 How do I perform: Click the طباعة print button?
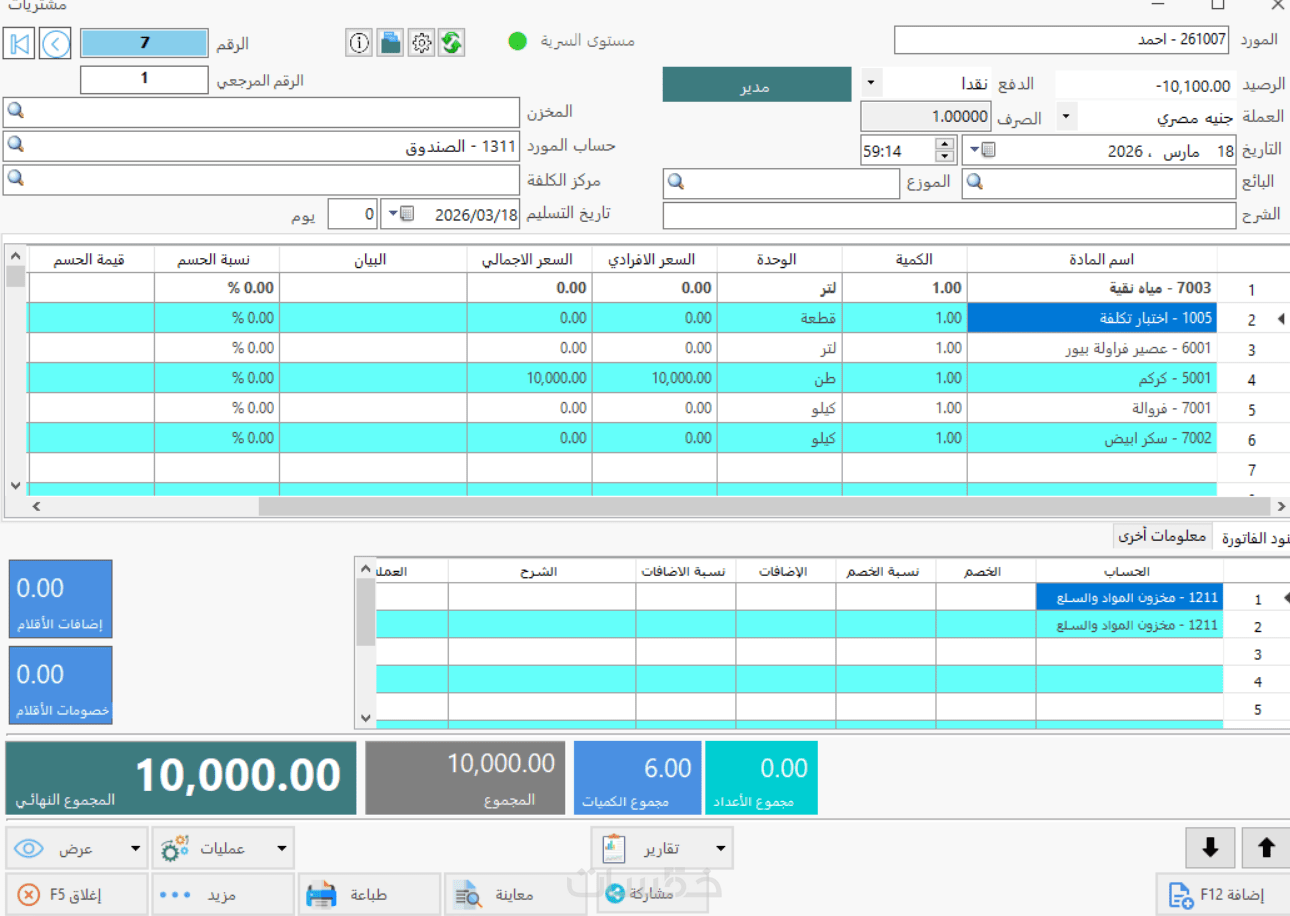coord(368,894)
